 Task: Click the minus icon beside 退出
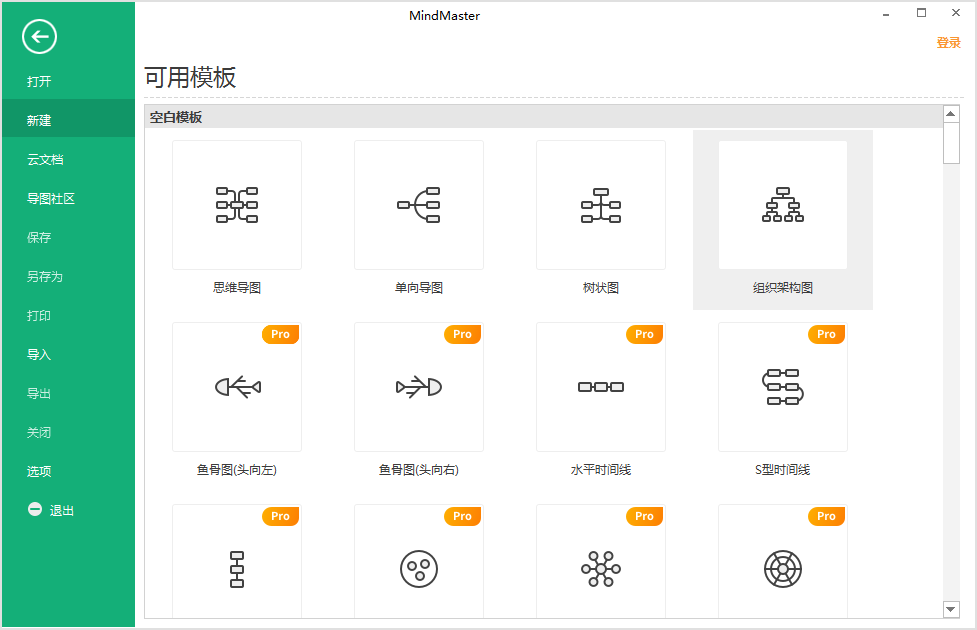pos(35,510)
